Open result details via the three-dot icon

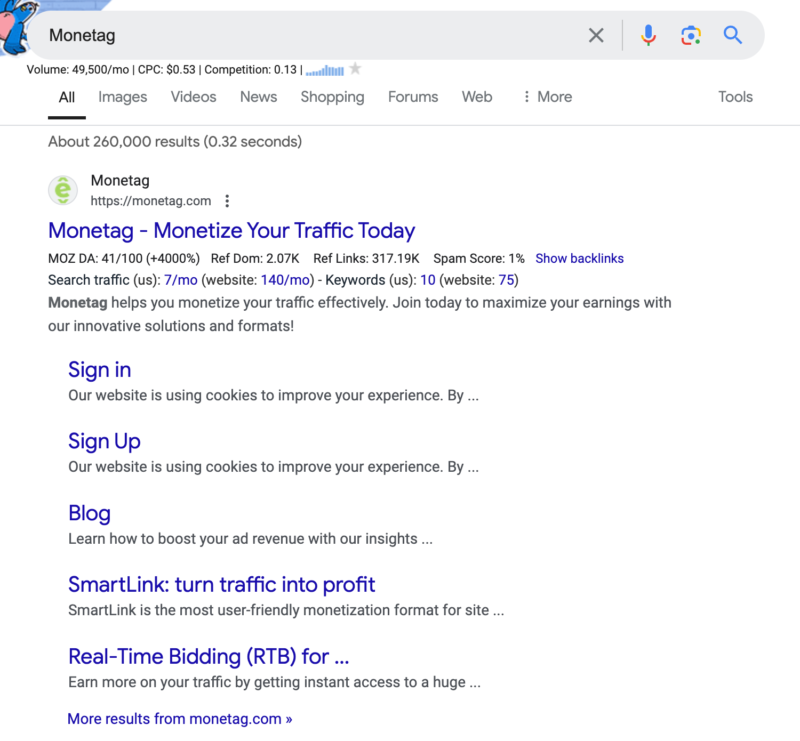pos(227,200)
